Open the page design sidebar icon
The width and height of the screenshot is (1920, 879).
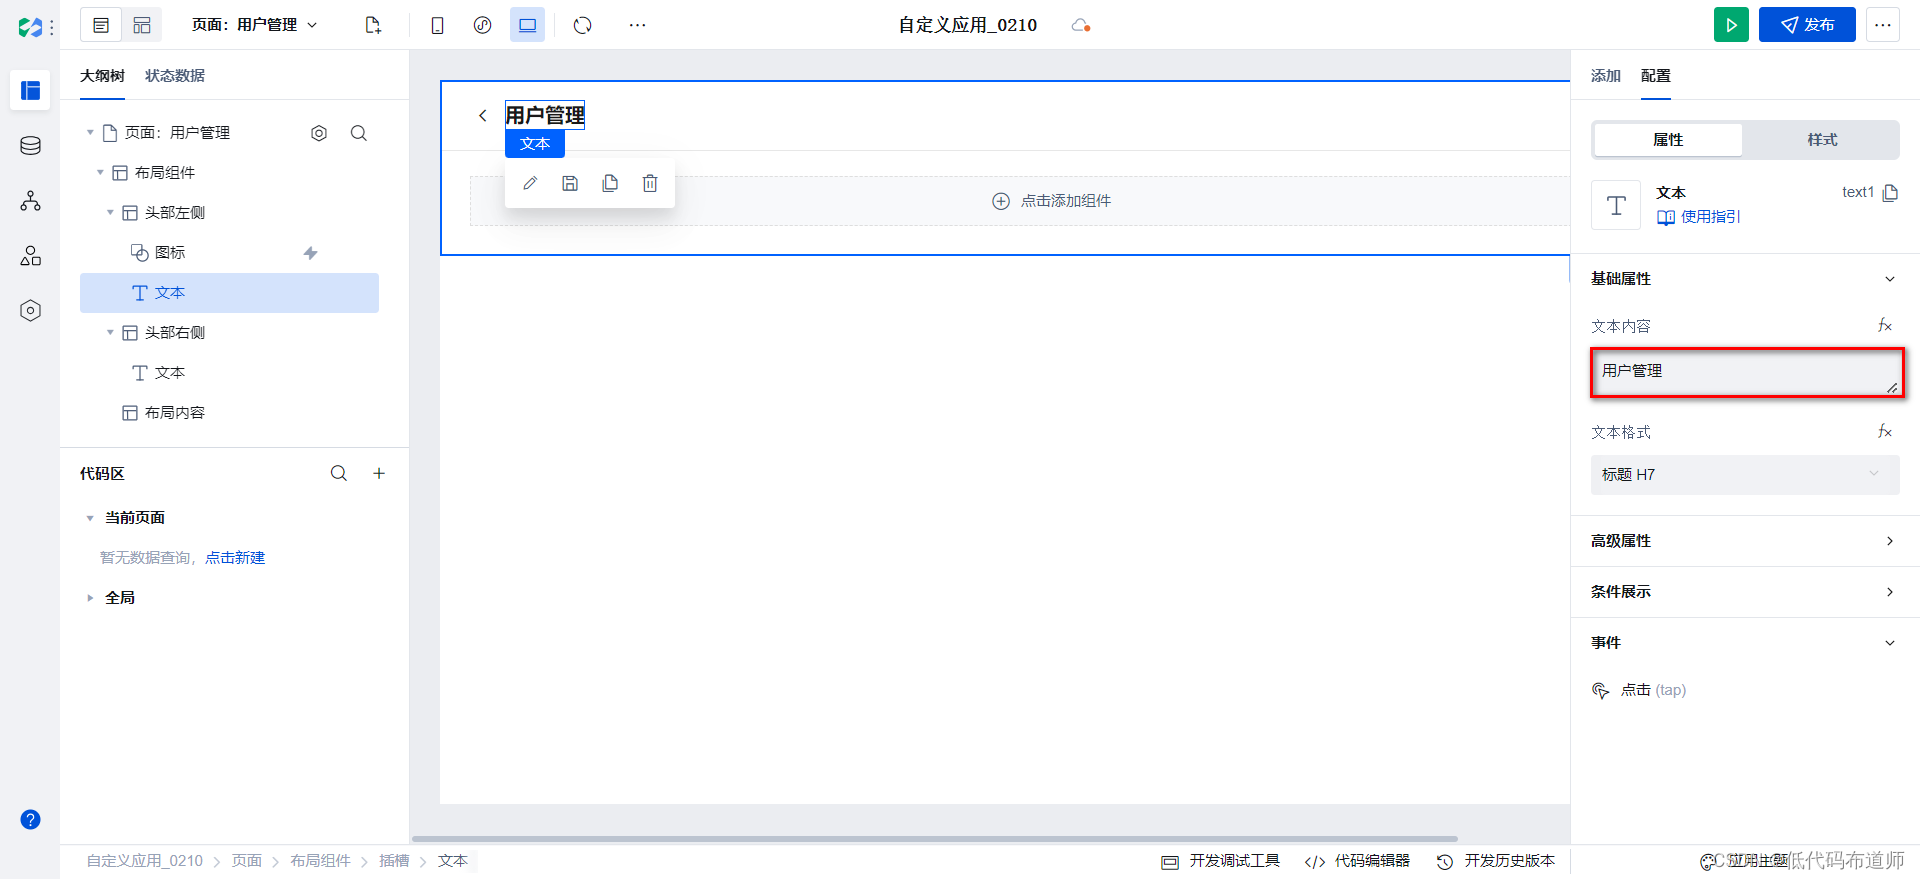coord(30,90)
